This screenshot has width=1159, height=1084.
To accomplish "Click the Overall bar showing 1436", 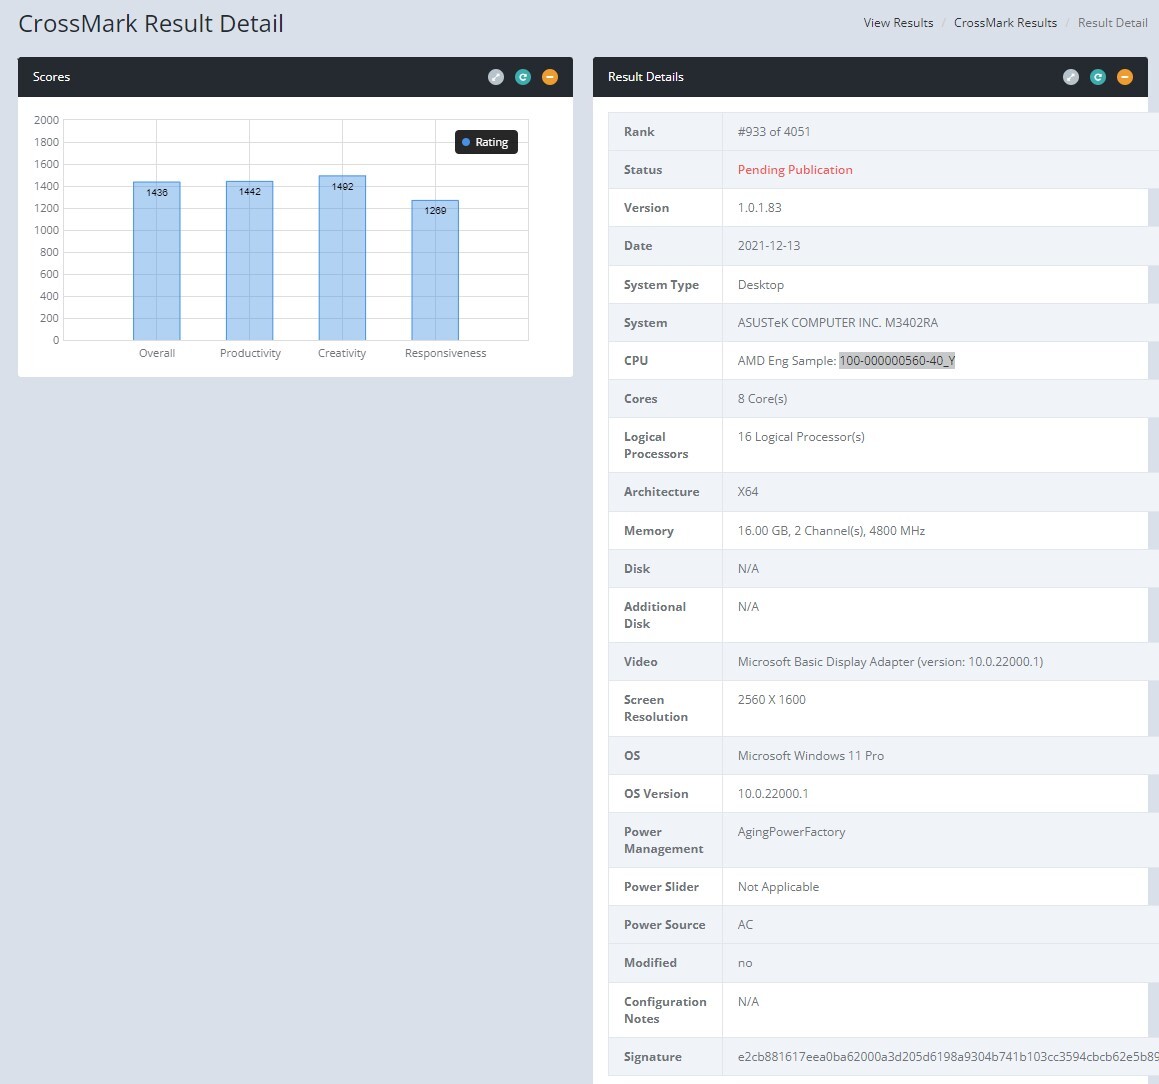I will pos(157,261).
